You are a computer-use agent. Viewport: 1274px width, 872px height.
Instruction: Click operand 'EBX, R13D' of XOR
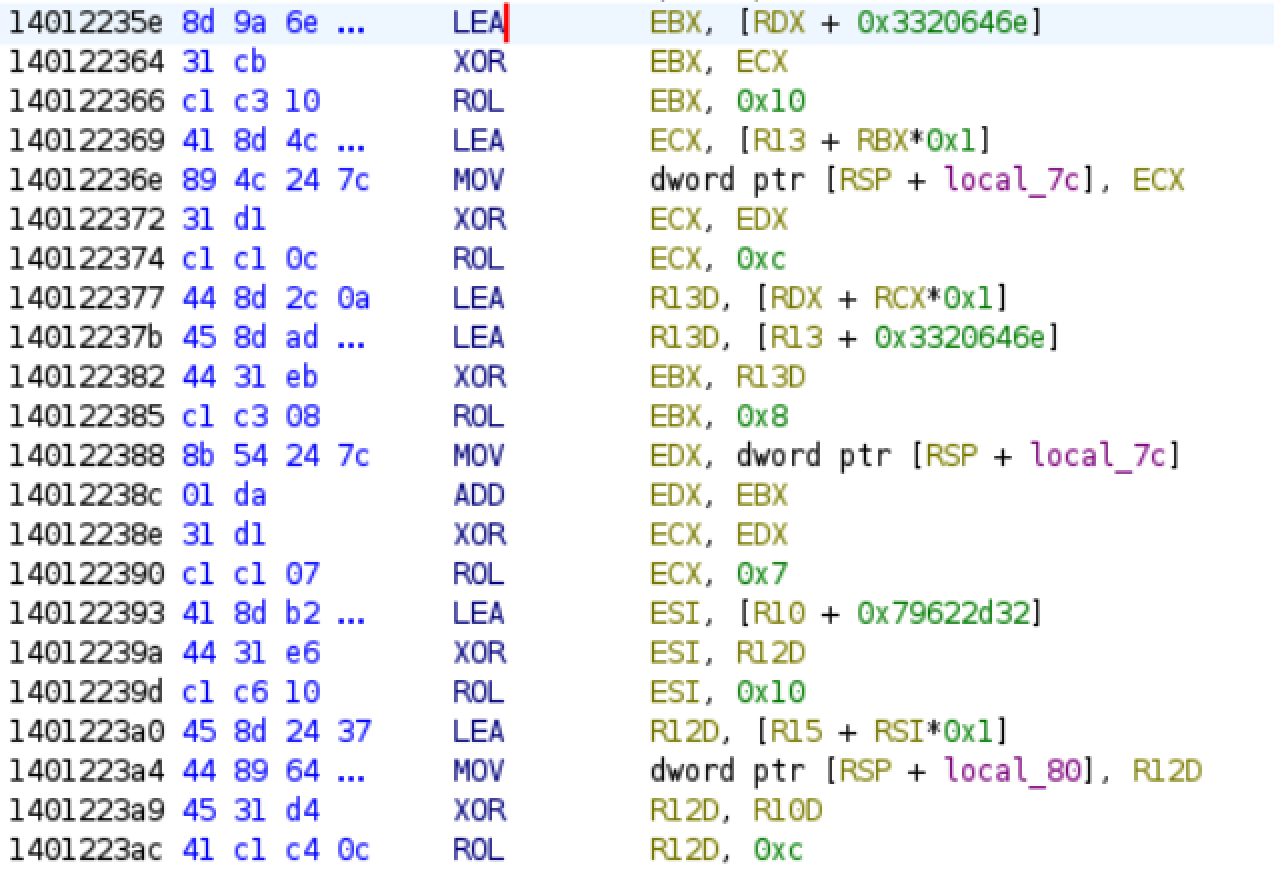(727, 377)
